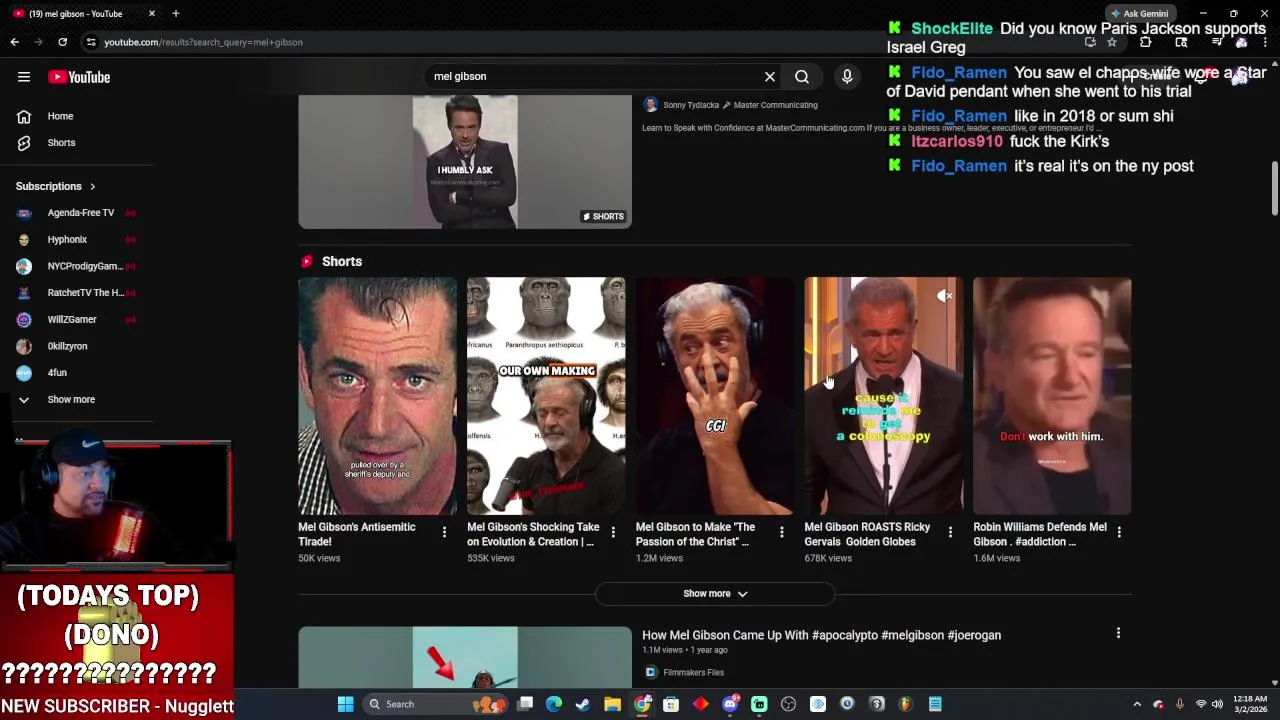Viewport: 1280px width, 720px height.
Task: Open Microsoft Edge from the taskbar
Action: point(554,704)
